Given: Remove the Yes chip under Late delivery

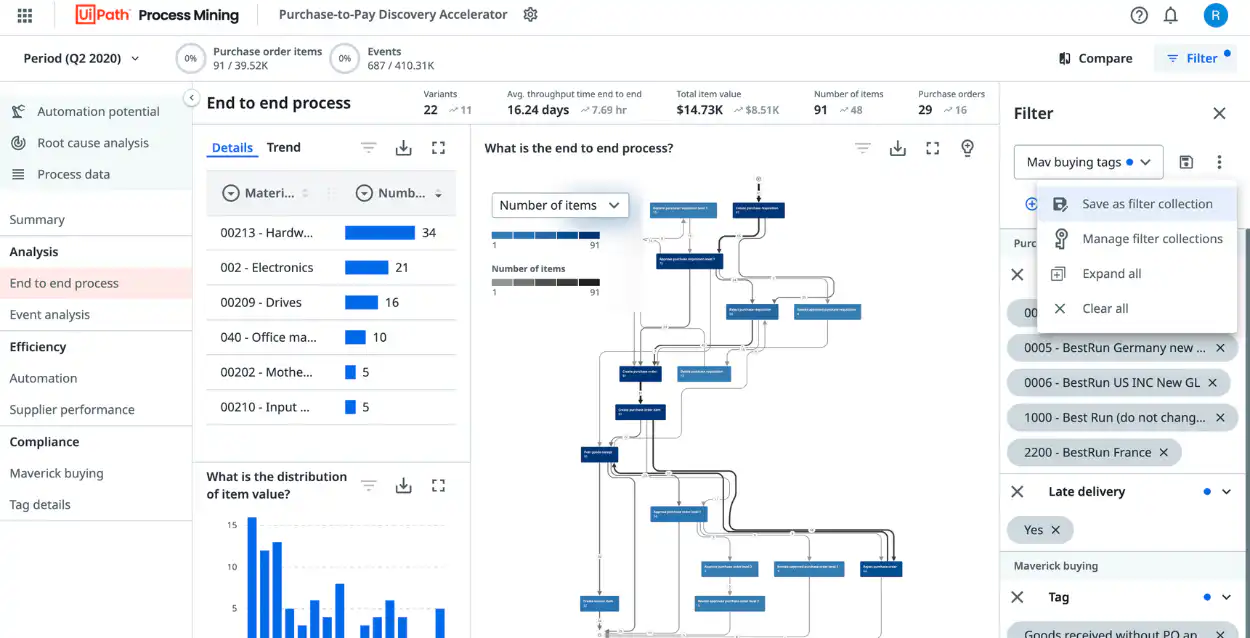Looking at the screenshot, I should tap(1055, 530).
